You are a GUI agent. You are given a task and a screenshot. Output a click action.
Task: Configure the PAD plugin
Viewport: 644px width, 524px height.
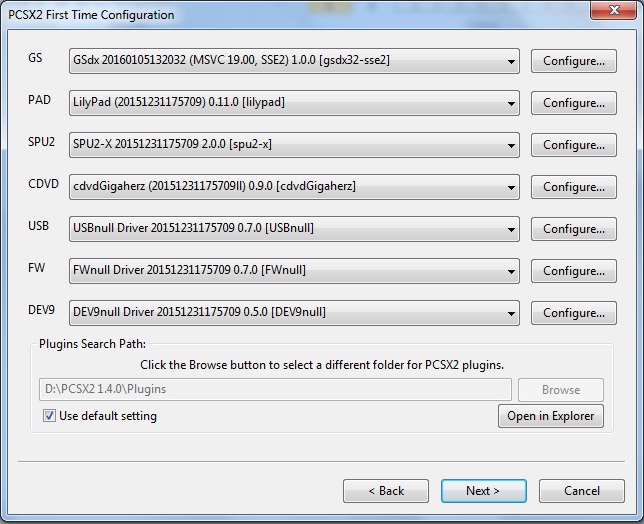574,103
